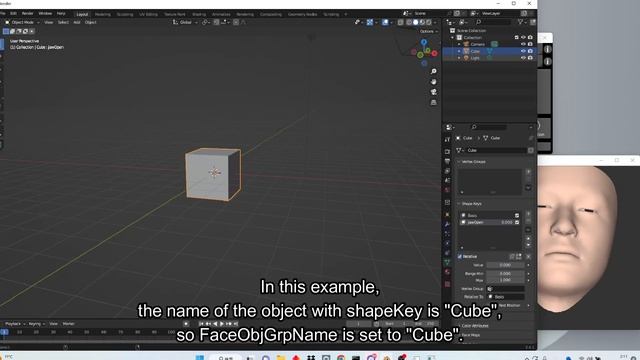Open Physics properties tab icon

[447, 243]
